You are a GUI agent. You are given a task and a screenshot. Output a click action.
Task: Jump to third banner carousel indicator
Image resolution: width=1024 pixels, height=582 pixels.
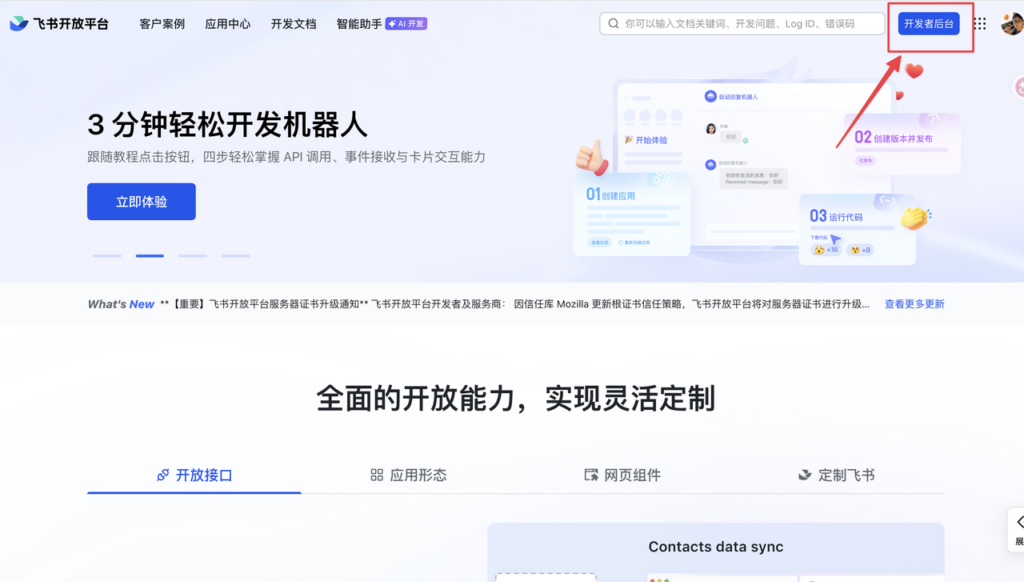(x=192, y=256)
